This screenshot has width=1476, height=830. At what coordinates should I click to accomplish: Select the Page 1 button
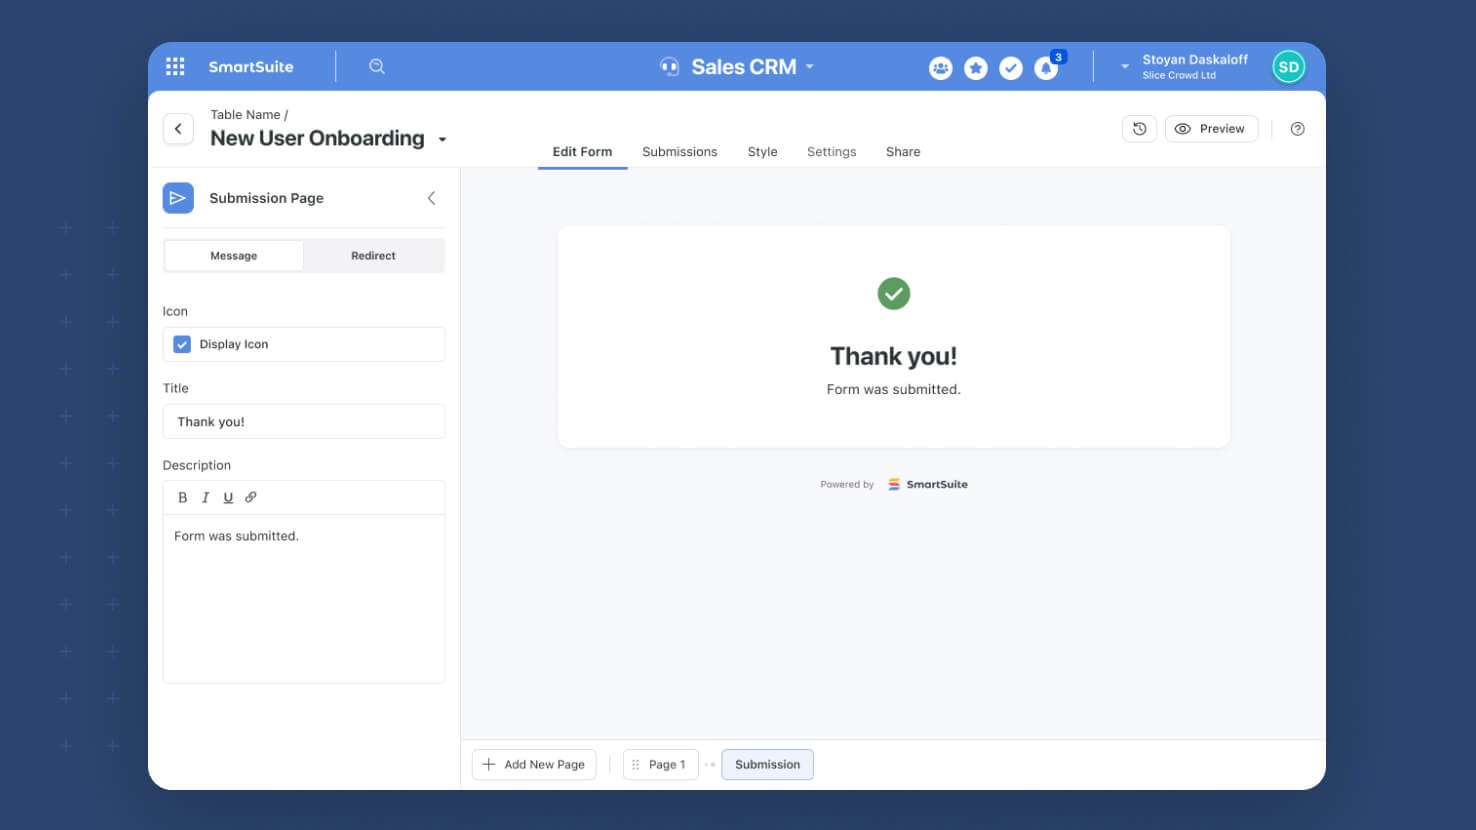(x=660, y=765)
